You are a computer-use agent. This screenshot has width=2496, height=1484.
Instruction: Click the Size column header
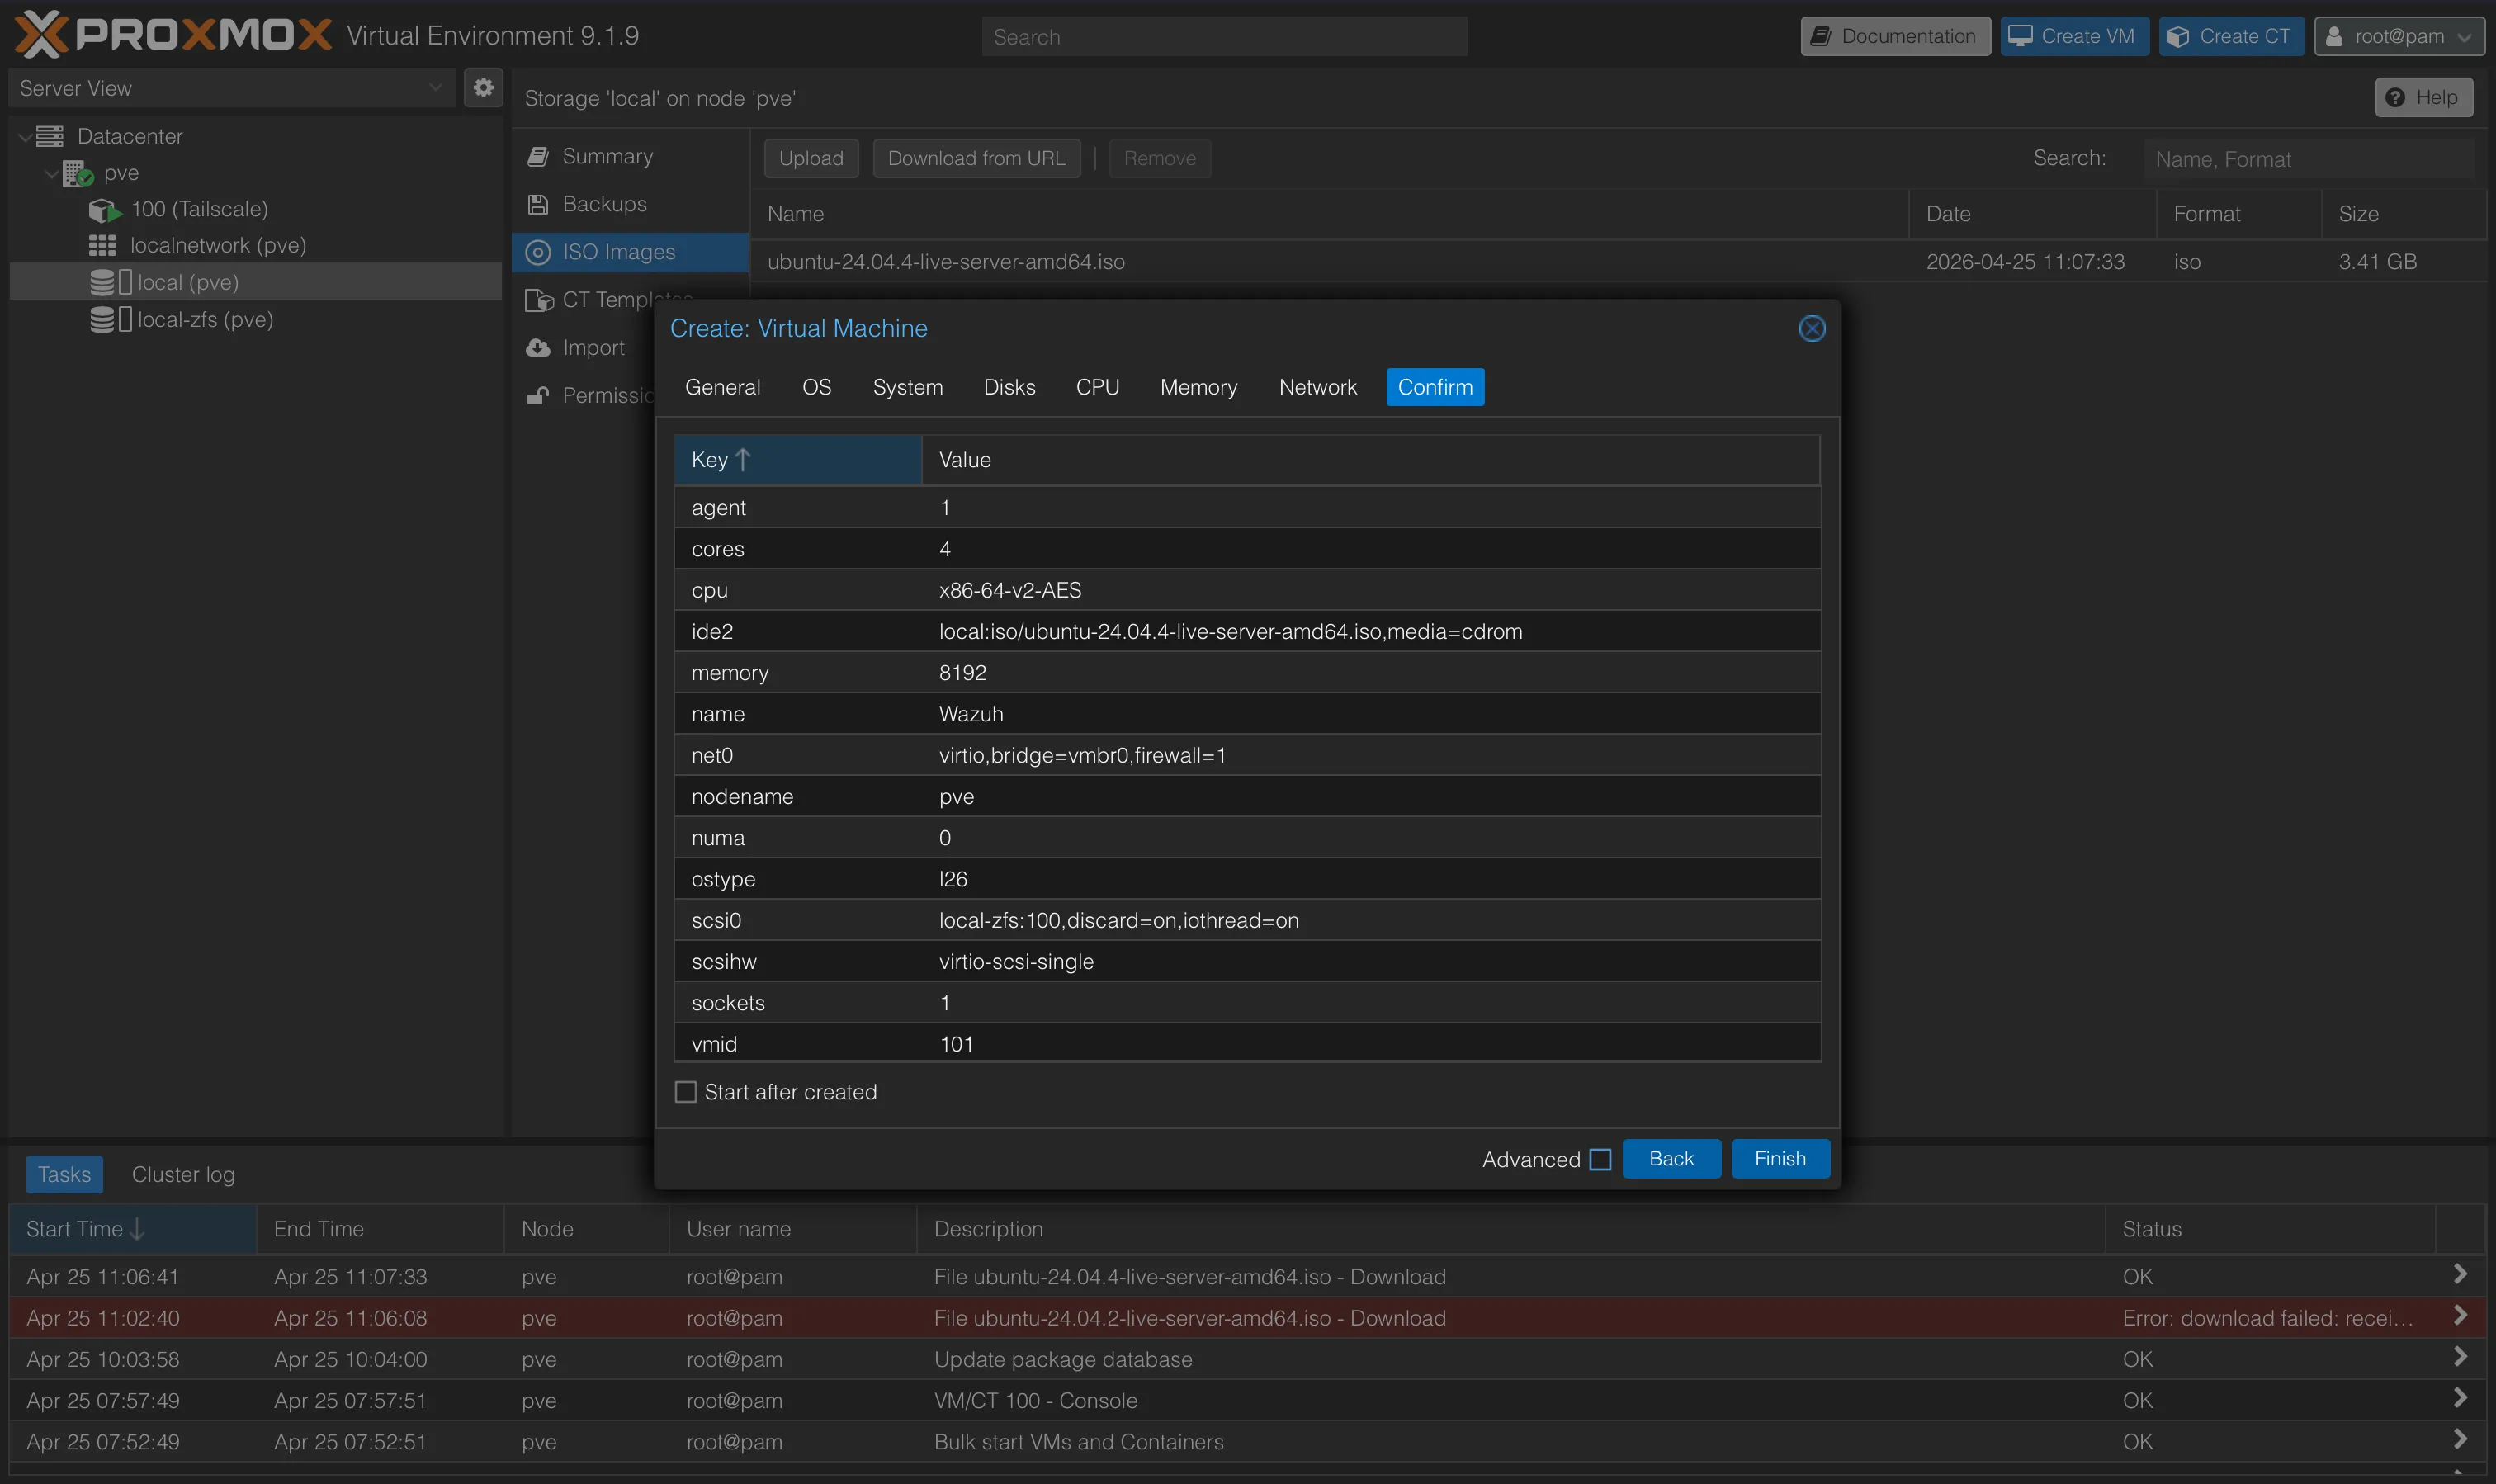[2403, 214]
